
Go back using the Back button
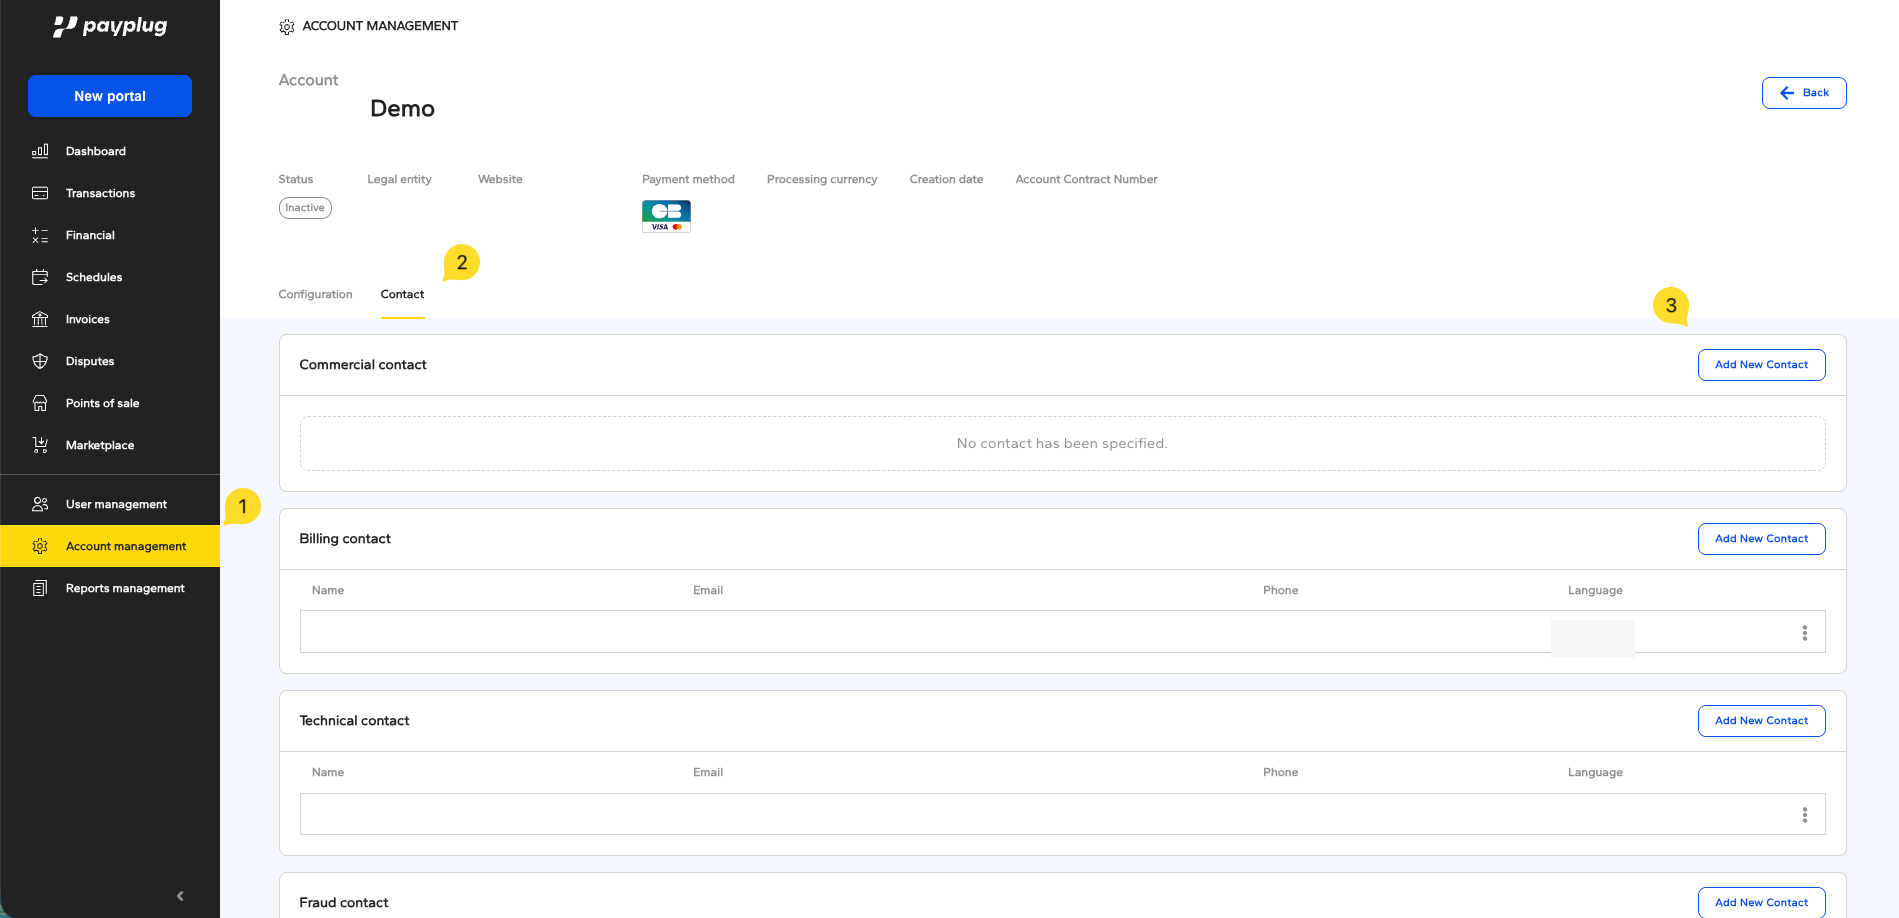click(1803, 93)
